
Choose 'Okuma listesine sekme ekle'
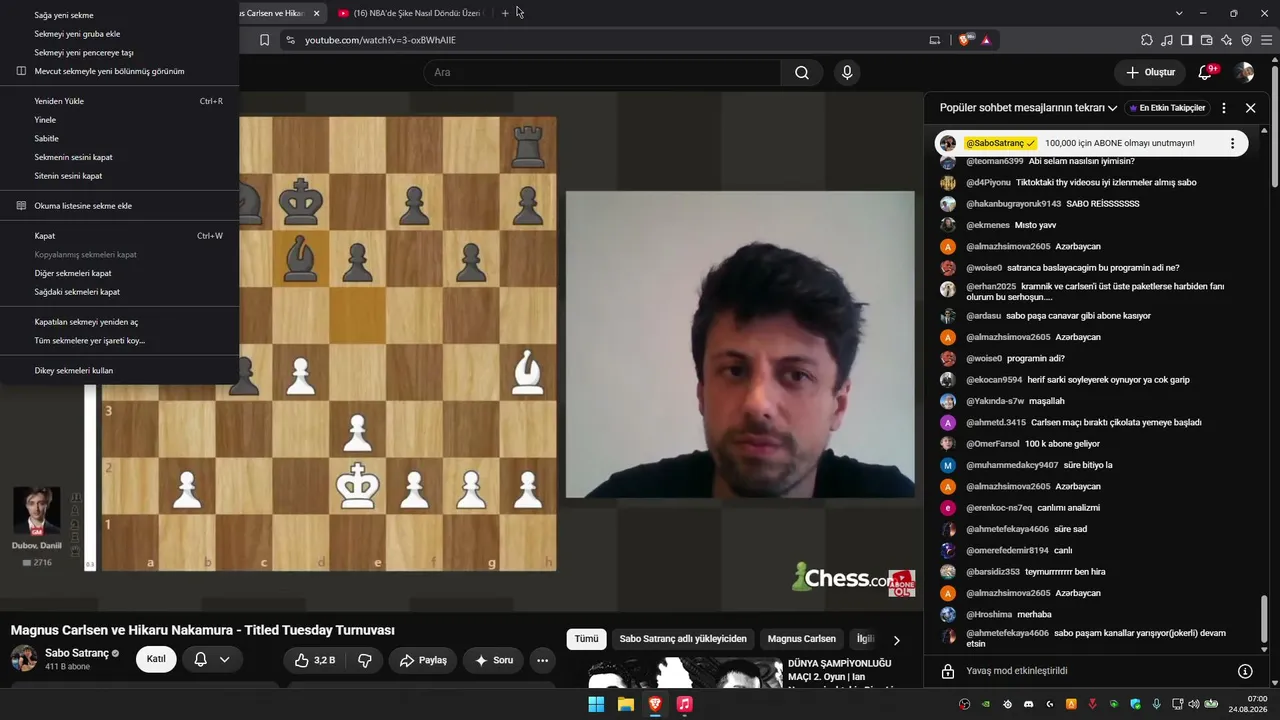click(x=120, y=206)
